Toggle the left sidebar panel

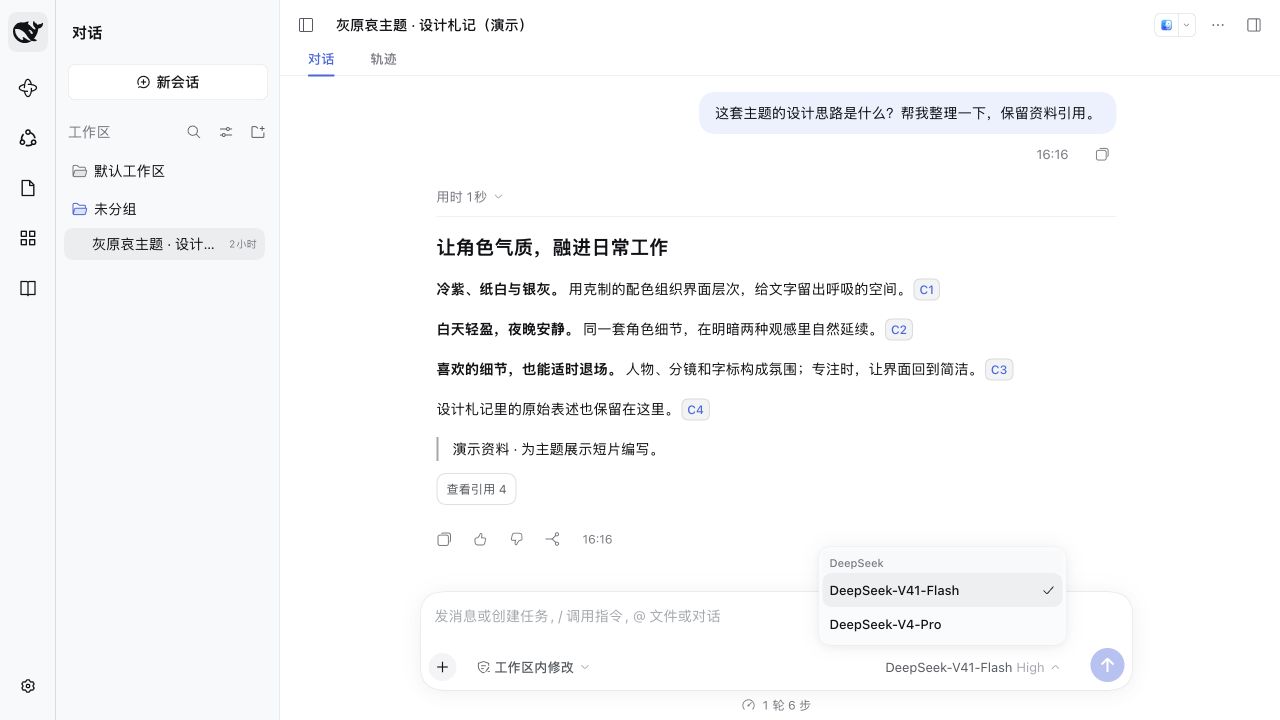pyautogui.click(x=307, y=25)
